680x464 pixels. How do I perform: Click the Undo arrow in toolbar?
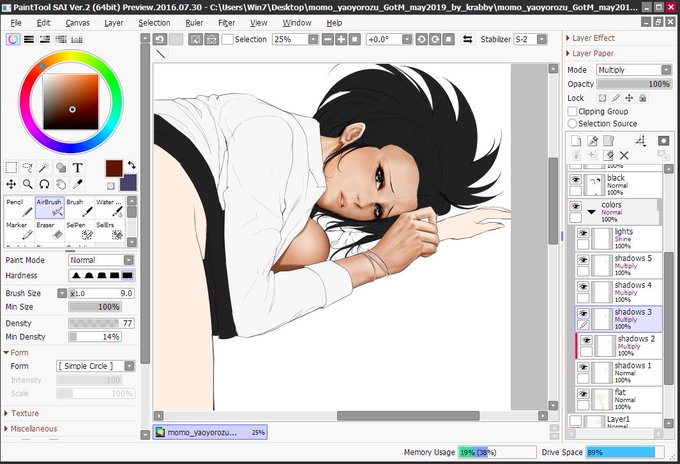tap(160, 39)
